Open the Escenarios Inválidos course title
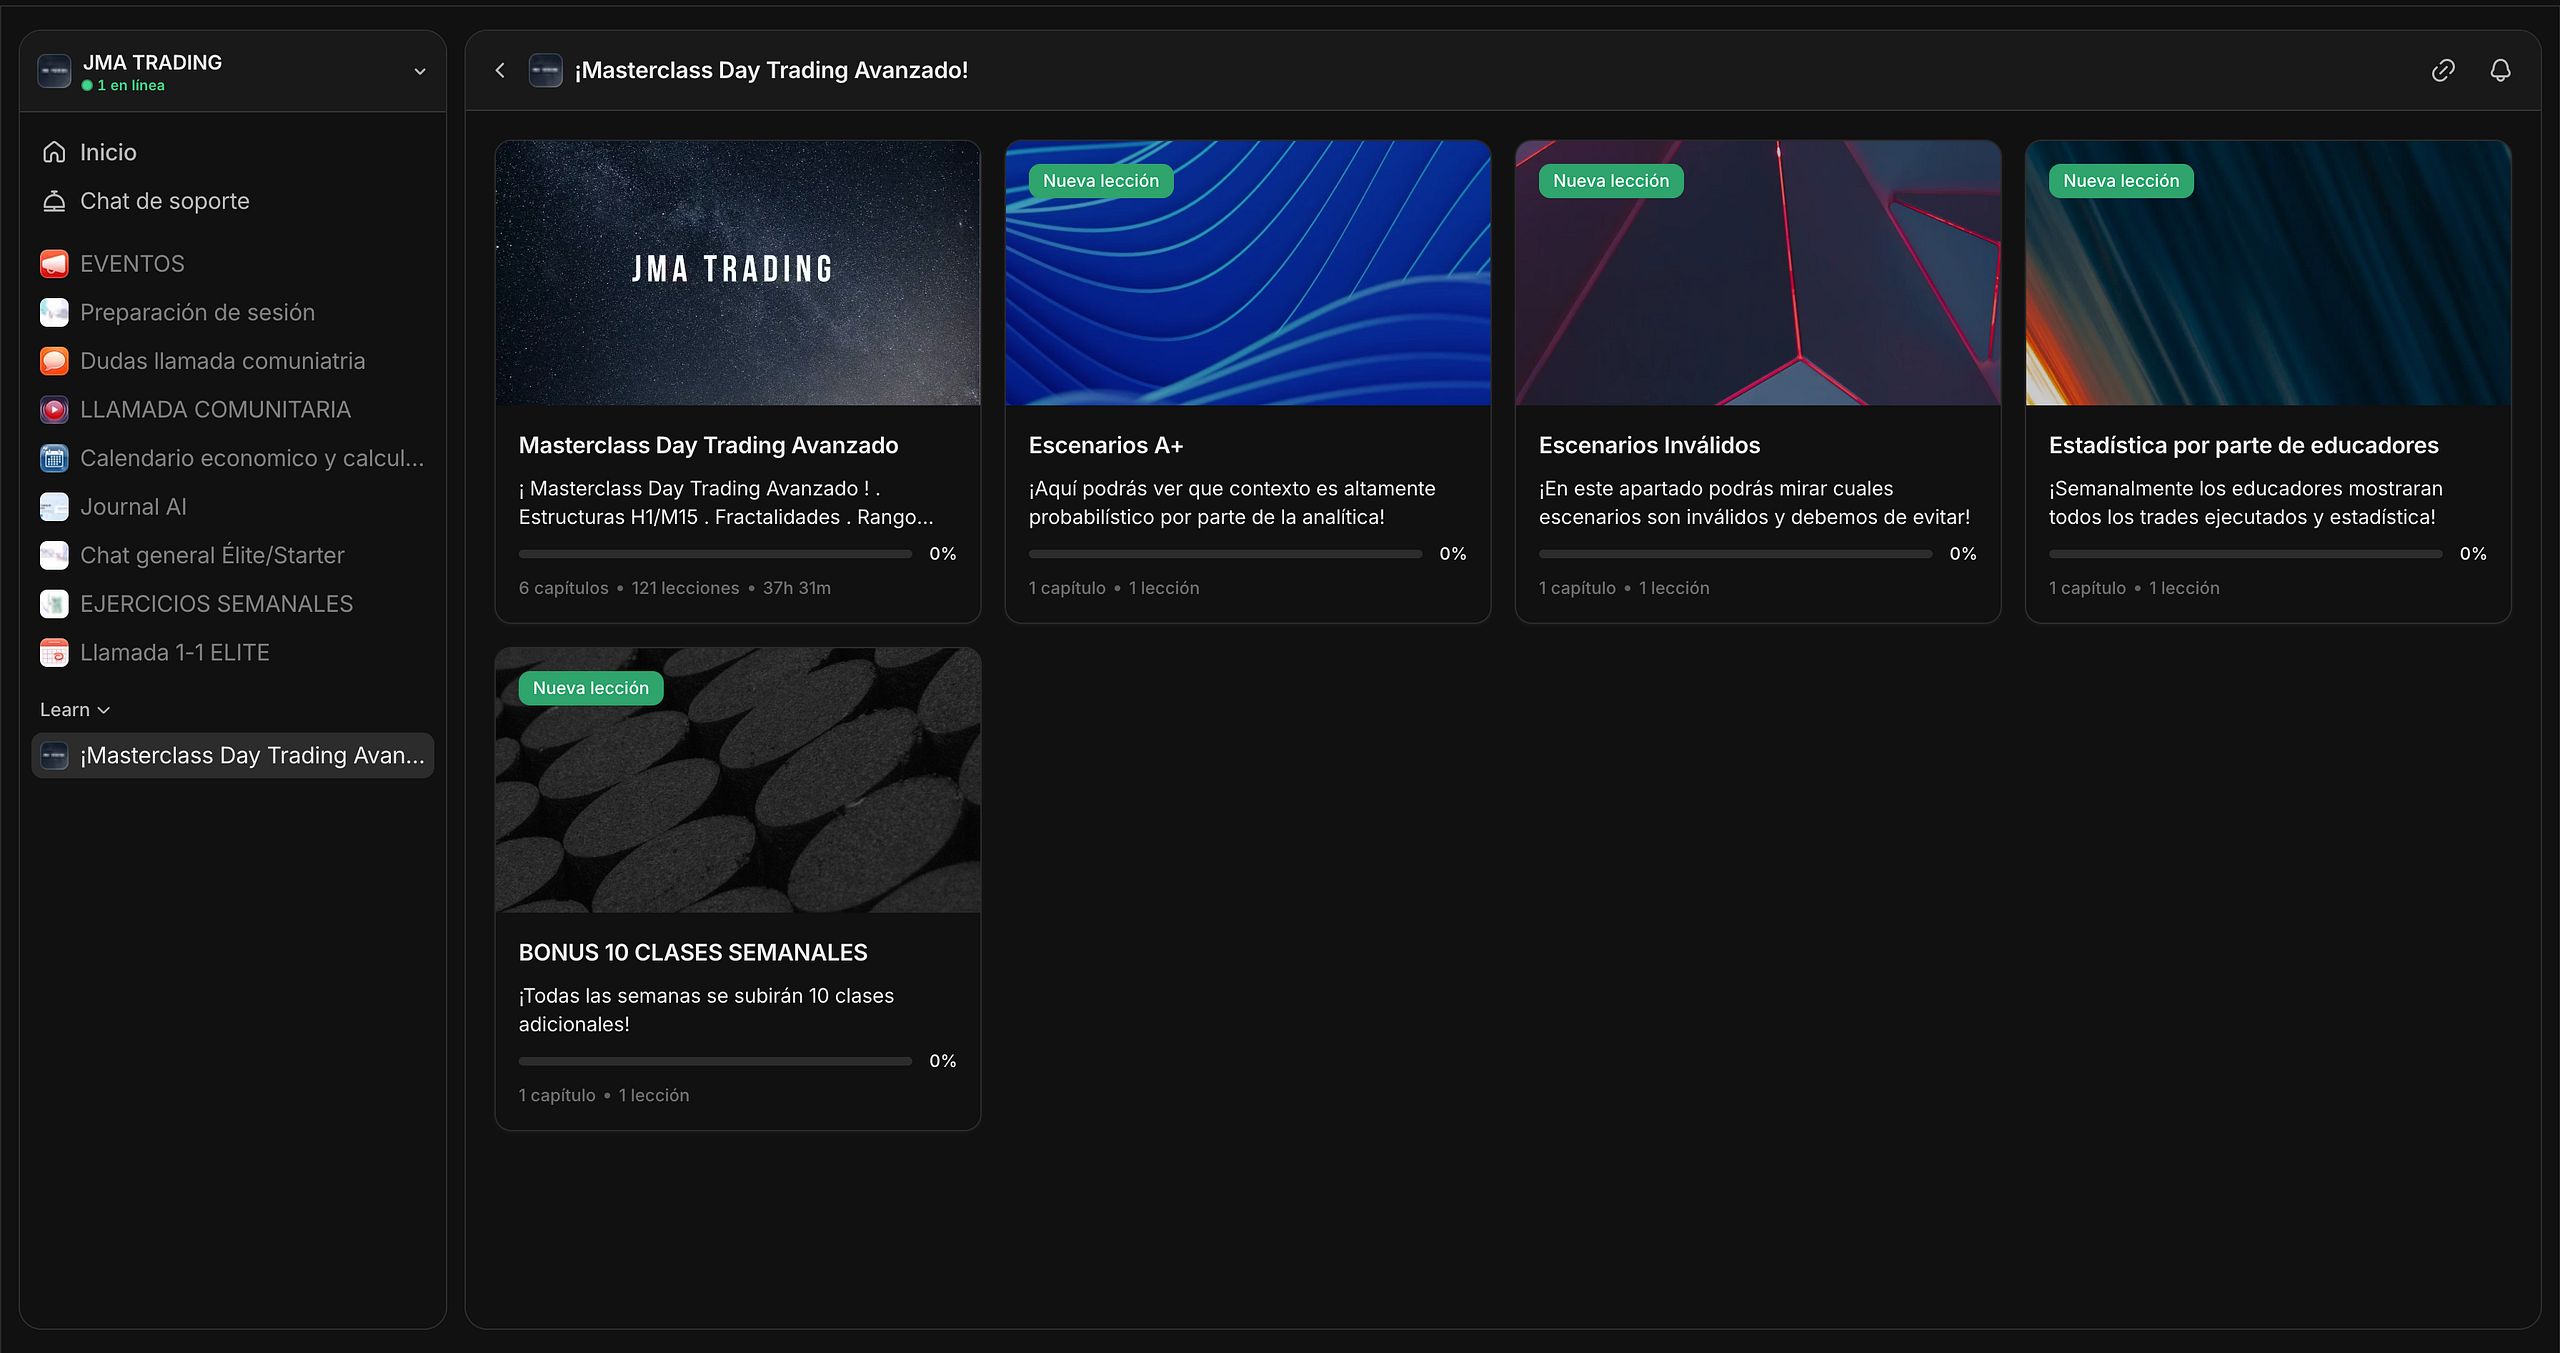Viewport: 2560px width, 1353px height. tap(1649, 445)
